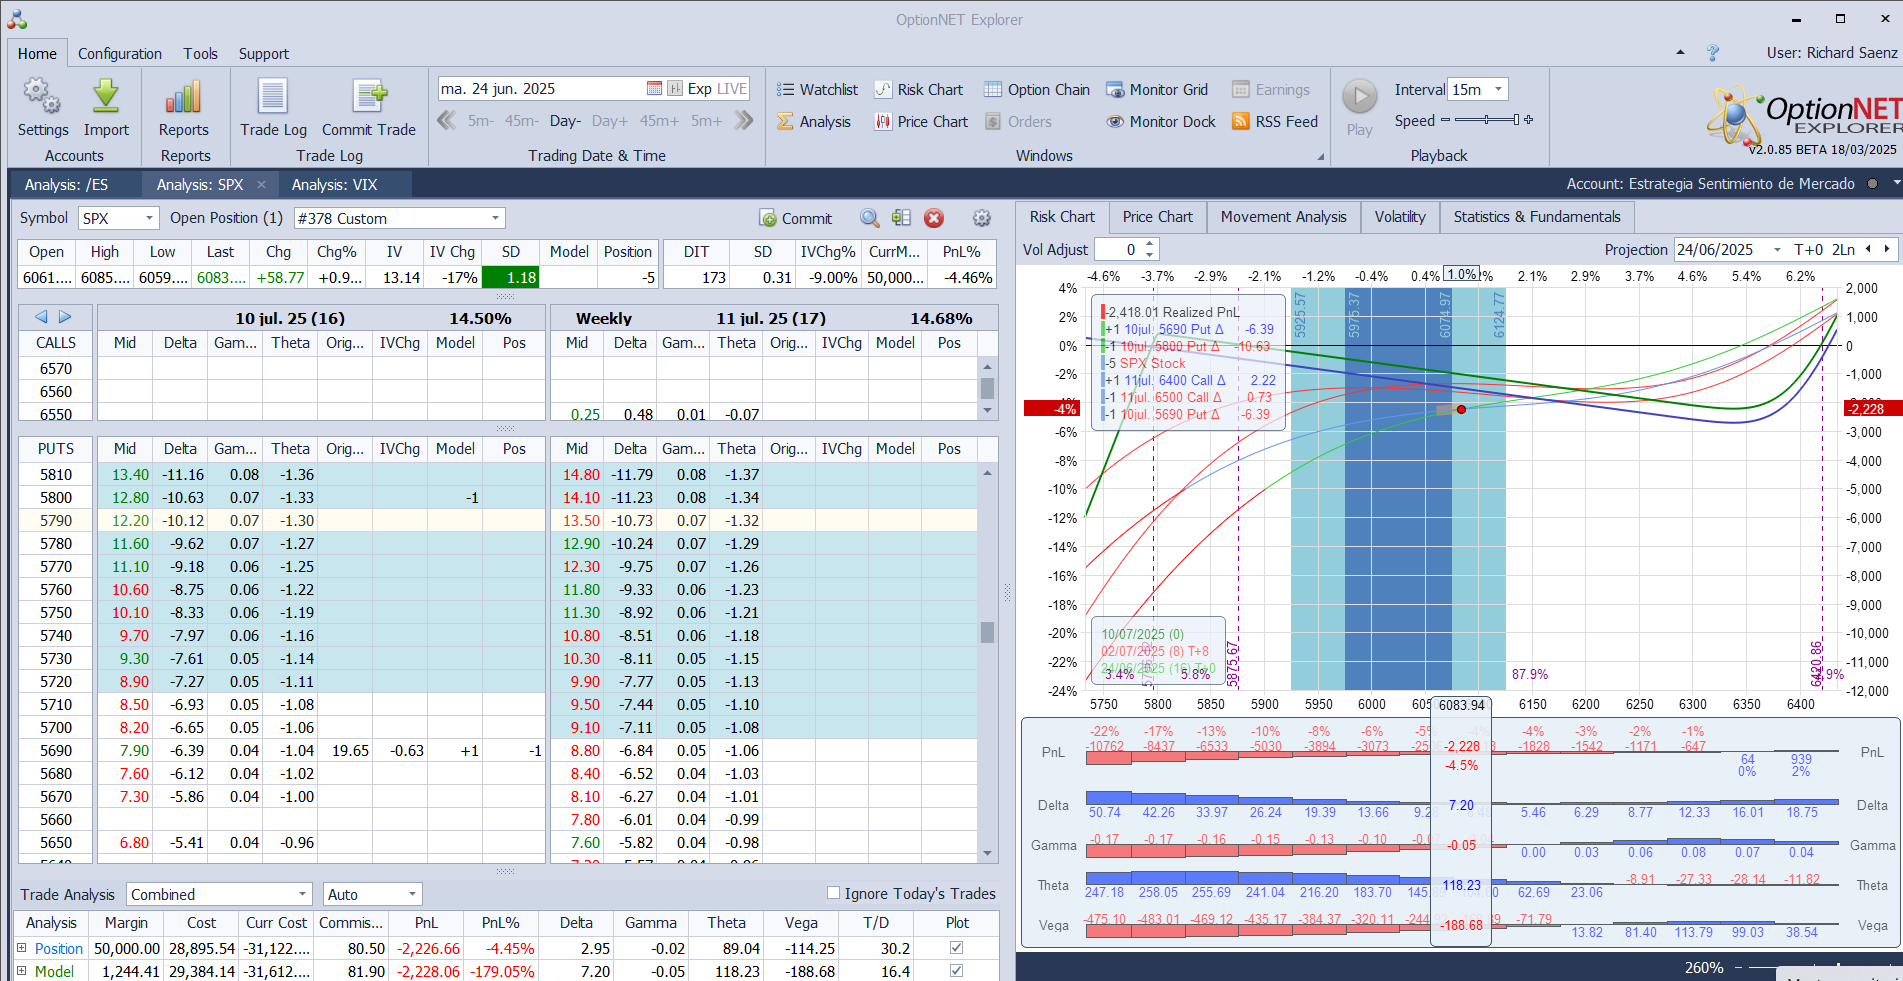The image size is (1903, 981).
Task: Open the Settings gears icon
Action: [42, 97]
